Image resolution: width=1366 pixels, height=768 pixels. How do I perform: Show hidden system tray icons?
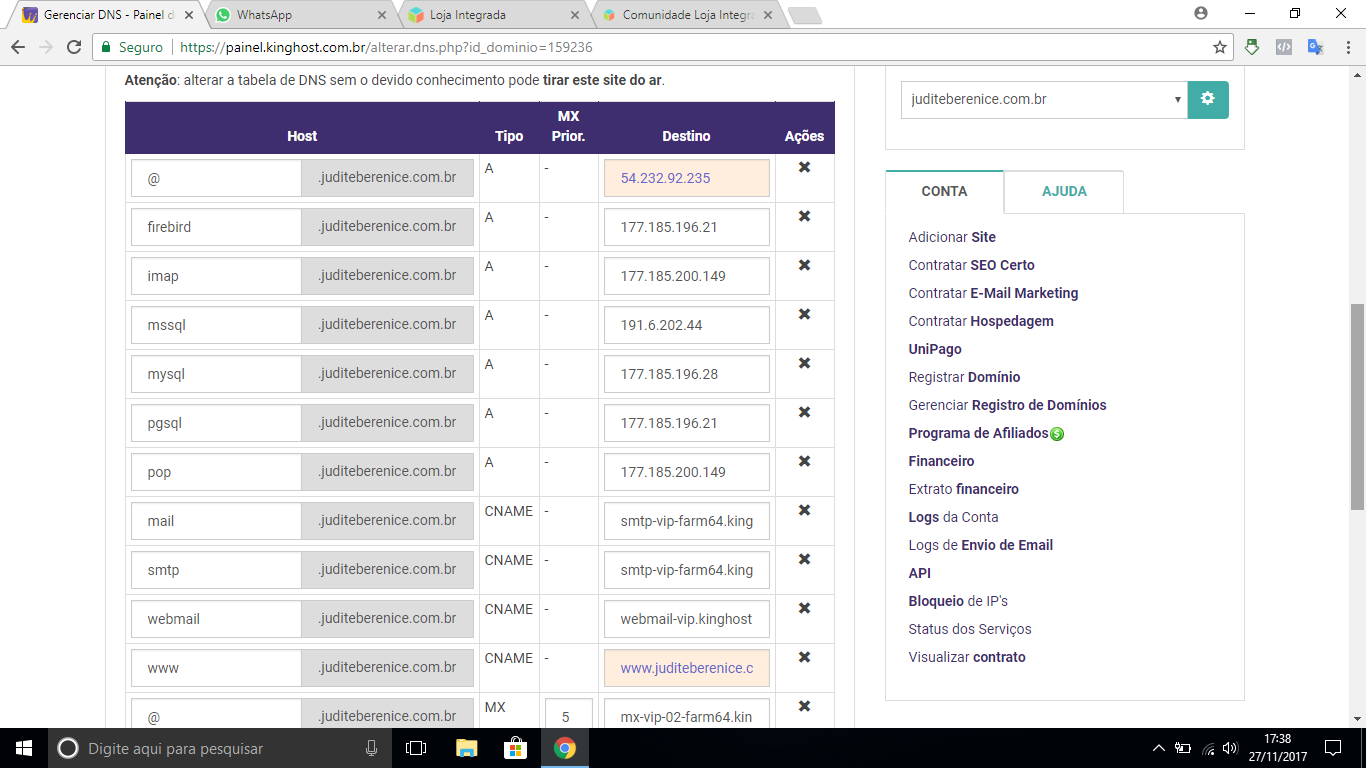point(1159,748)
